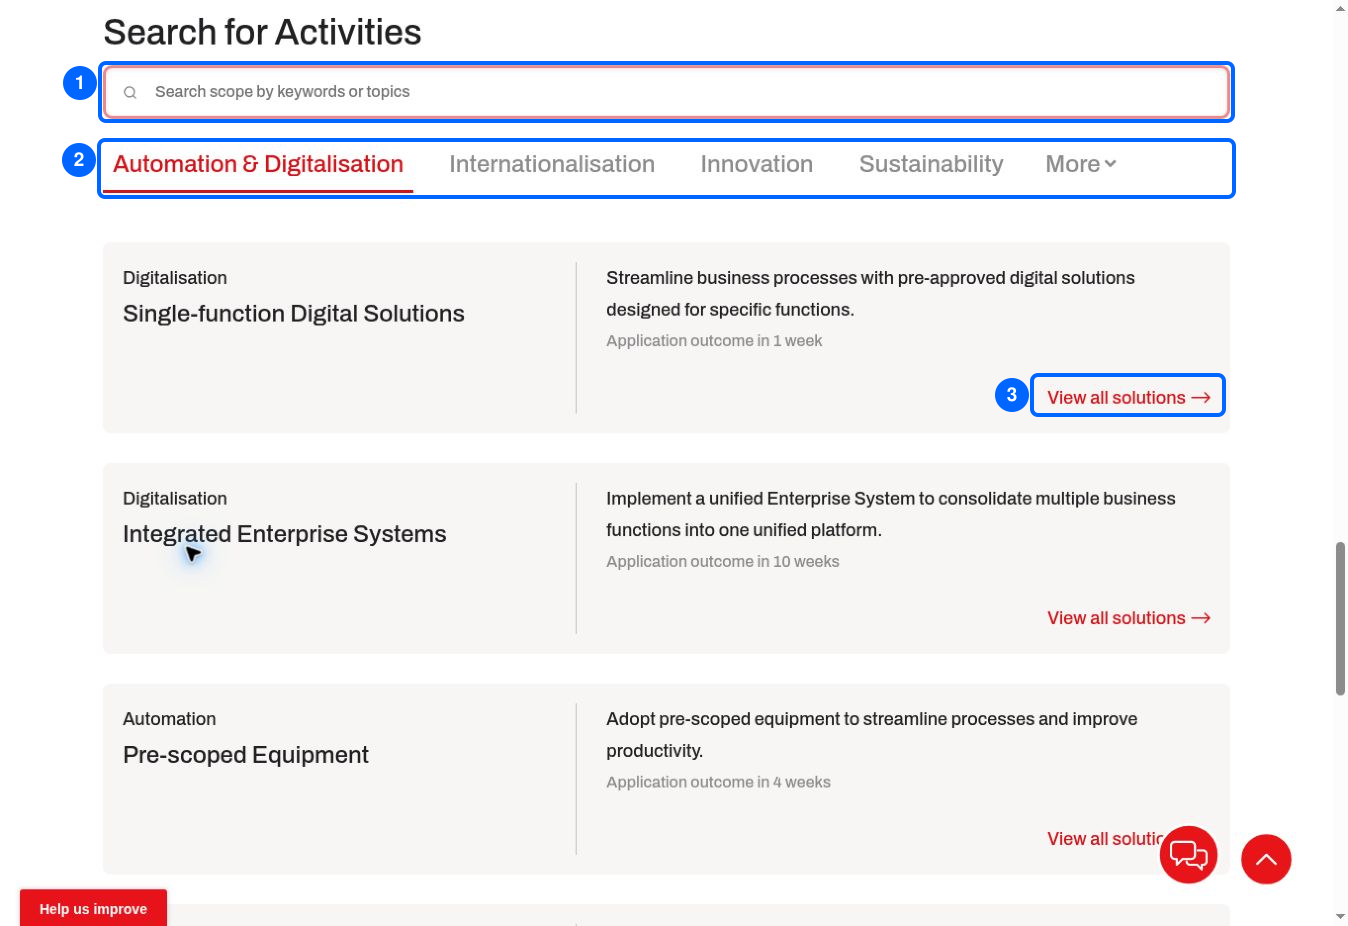The height and width of the screenshot is (926, 1348).
Task: Click the search magnifier icon
Action: pyautogui.click(x=130, y=92)
